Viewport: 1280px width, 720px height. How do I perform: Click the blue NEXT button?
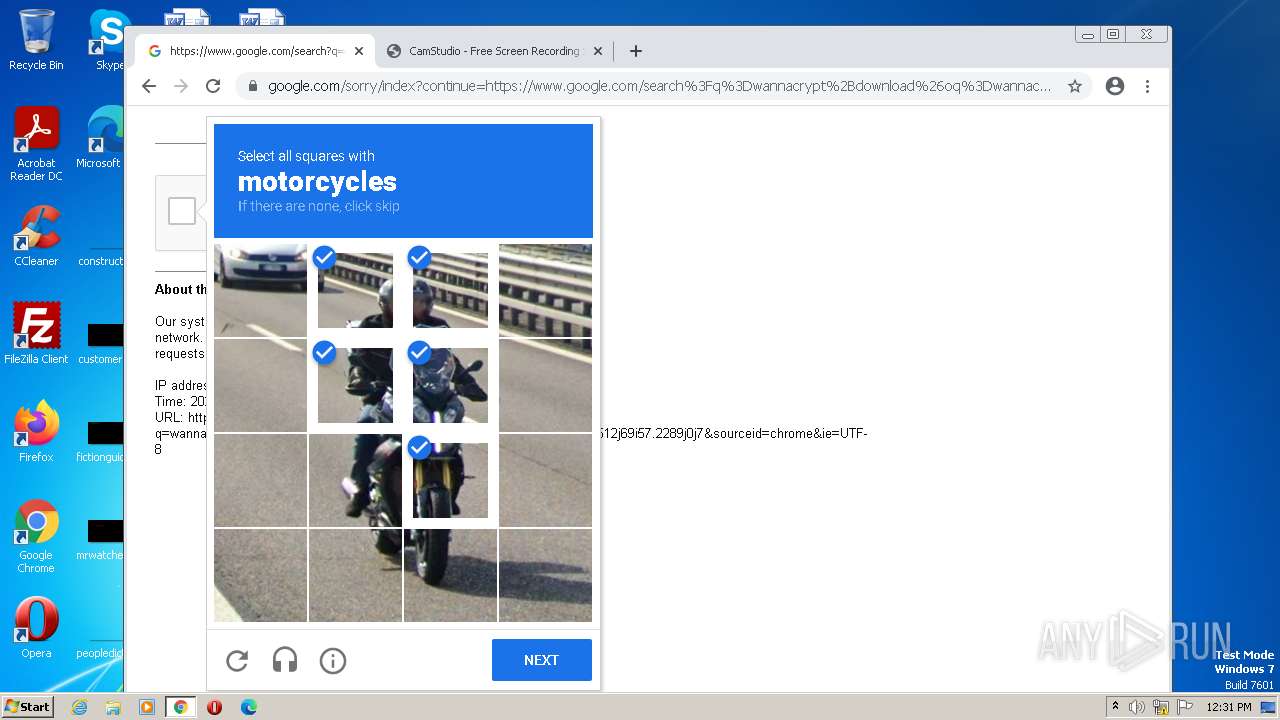point(542,660)
